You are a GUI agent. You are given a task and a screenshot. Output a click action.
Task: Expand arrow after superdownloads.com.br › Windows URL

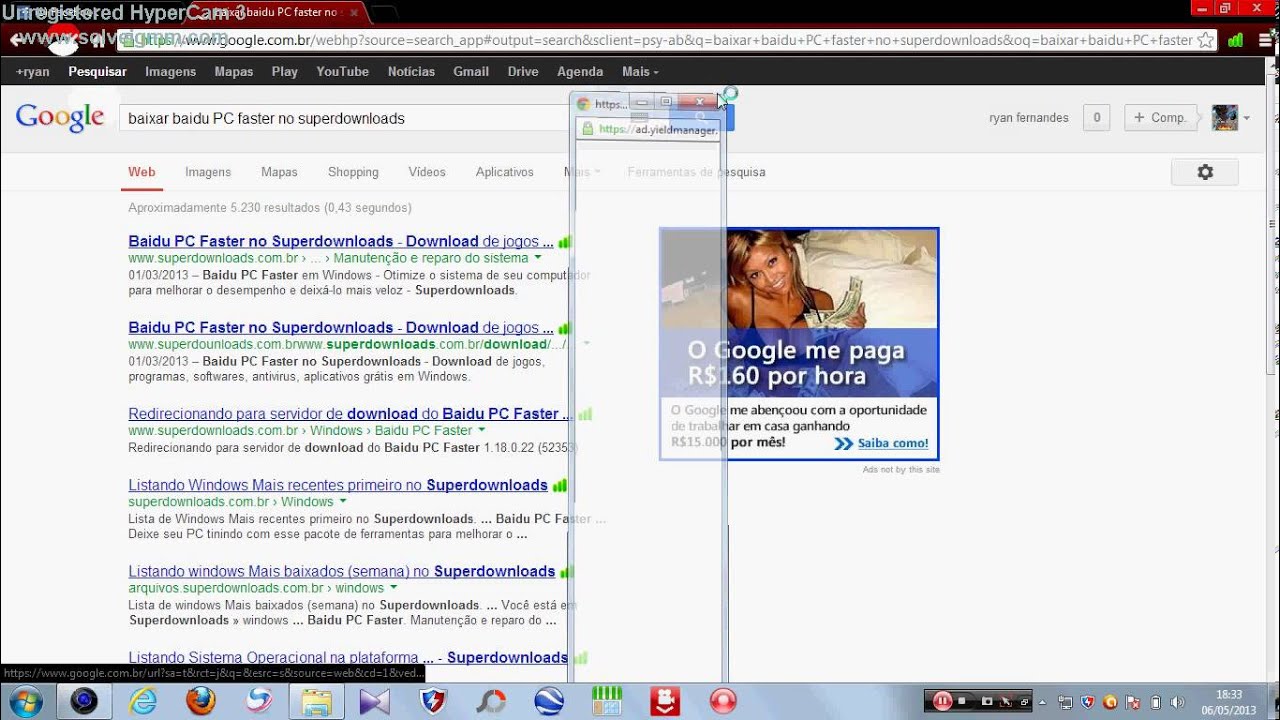343,502
